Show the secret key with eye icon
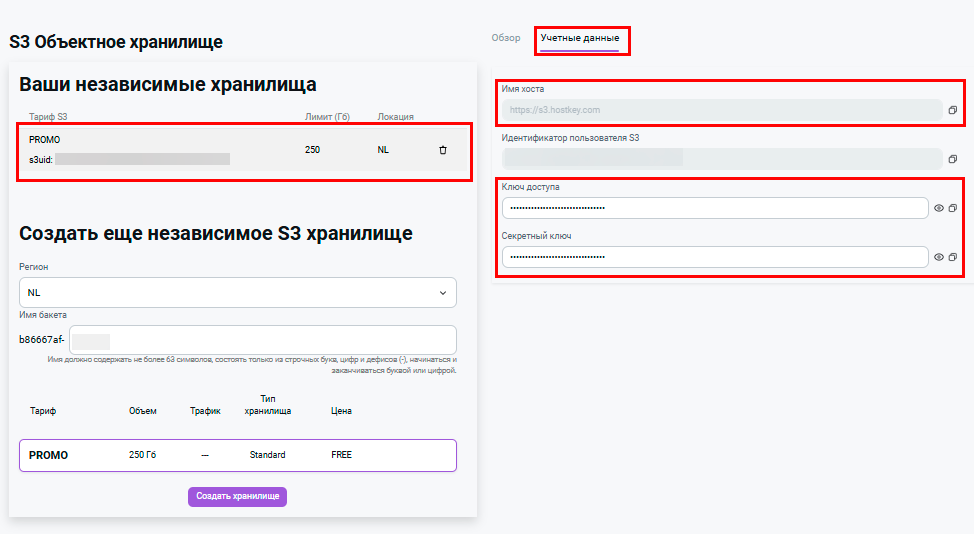Viewport: 974px width, 534px height. 939,257
